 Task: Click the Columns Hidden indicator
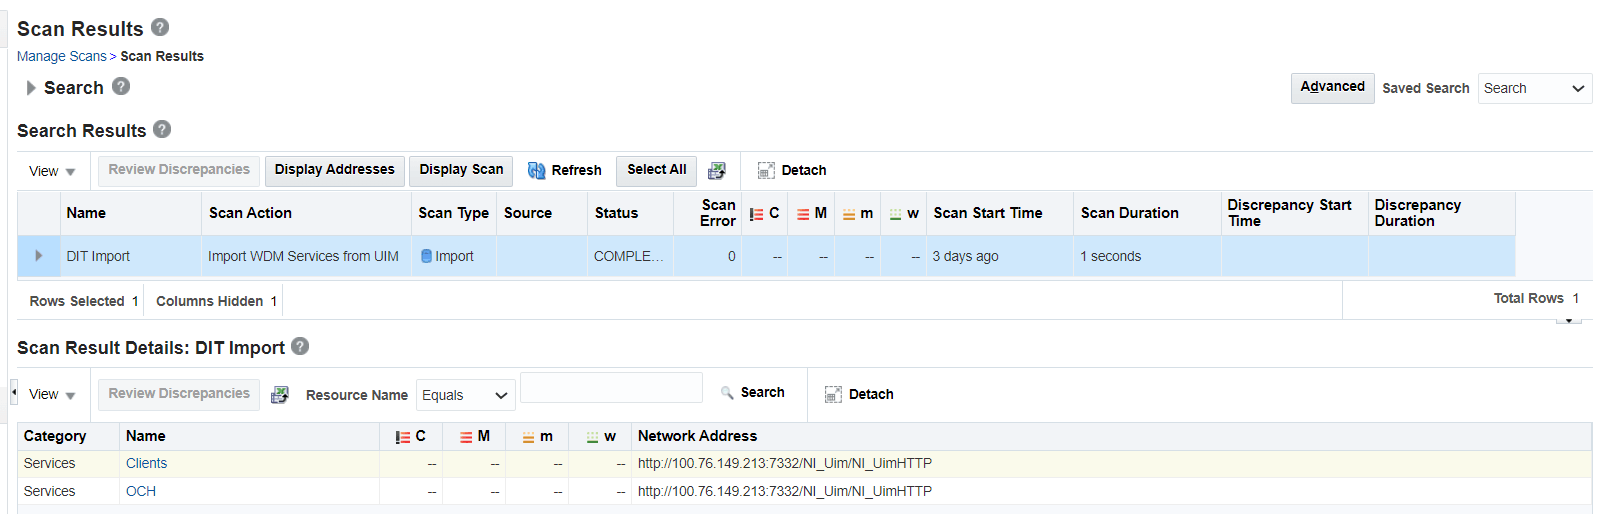216,301
